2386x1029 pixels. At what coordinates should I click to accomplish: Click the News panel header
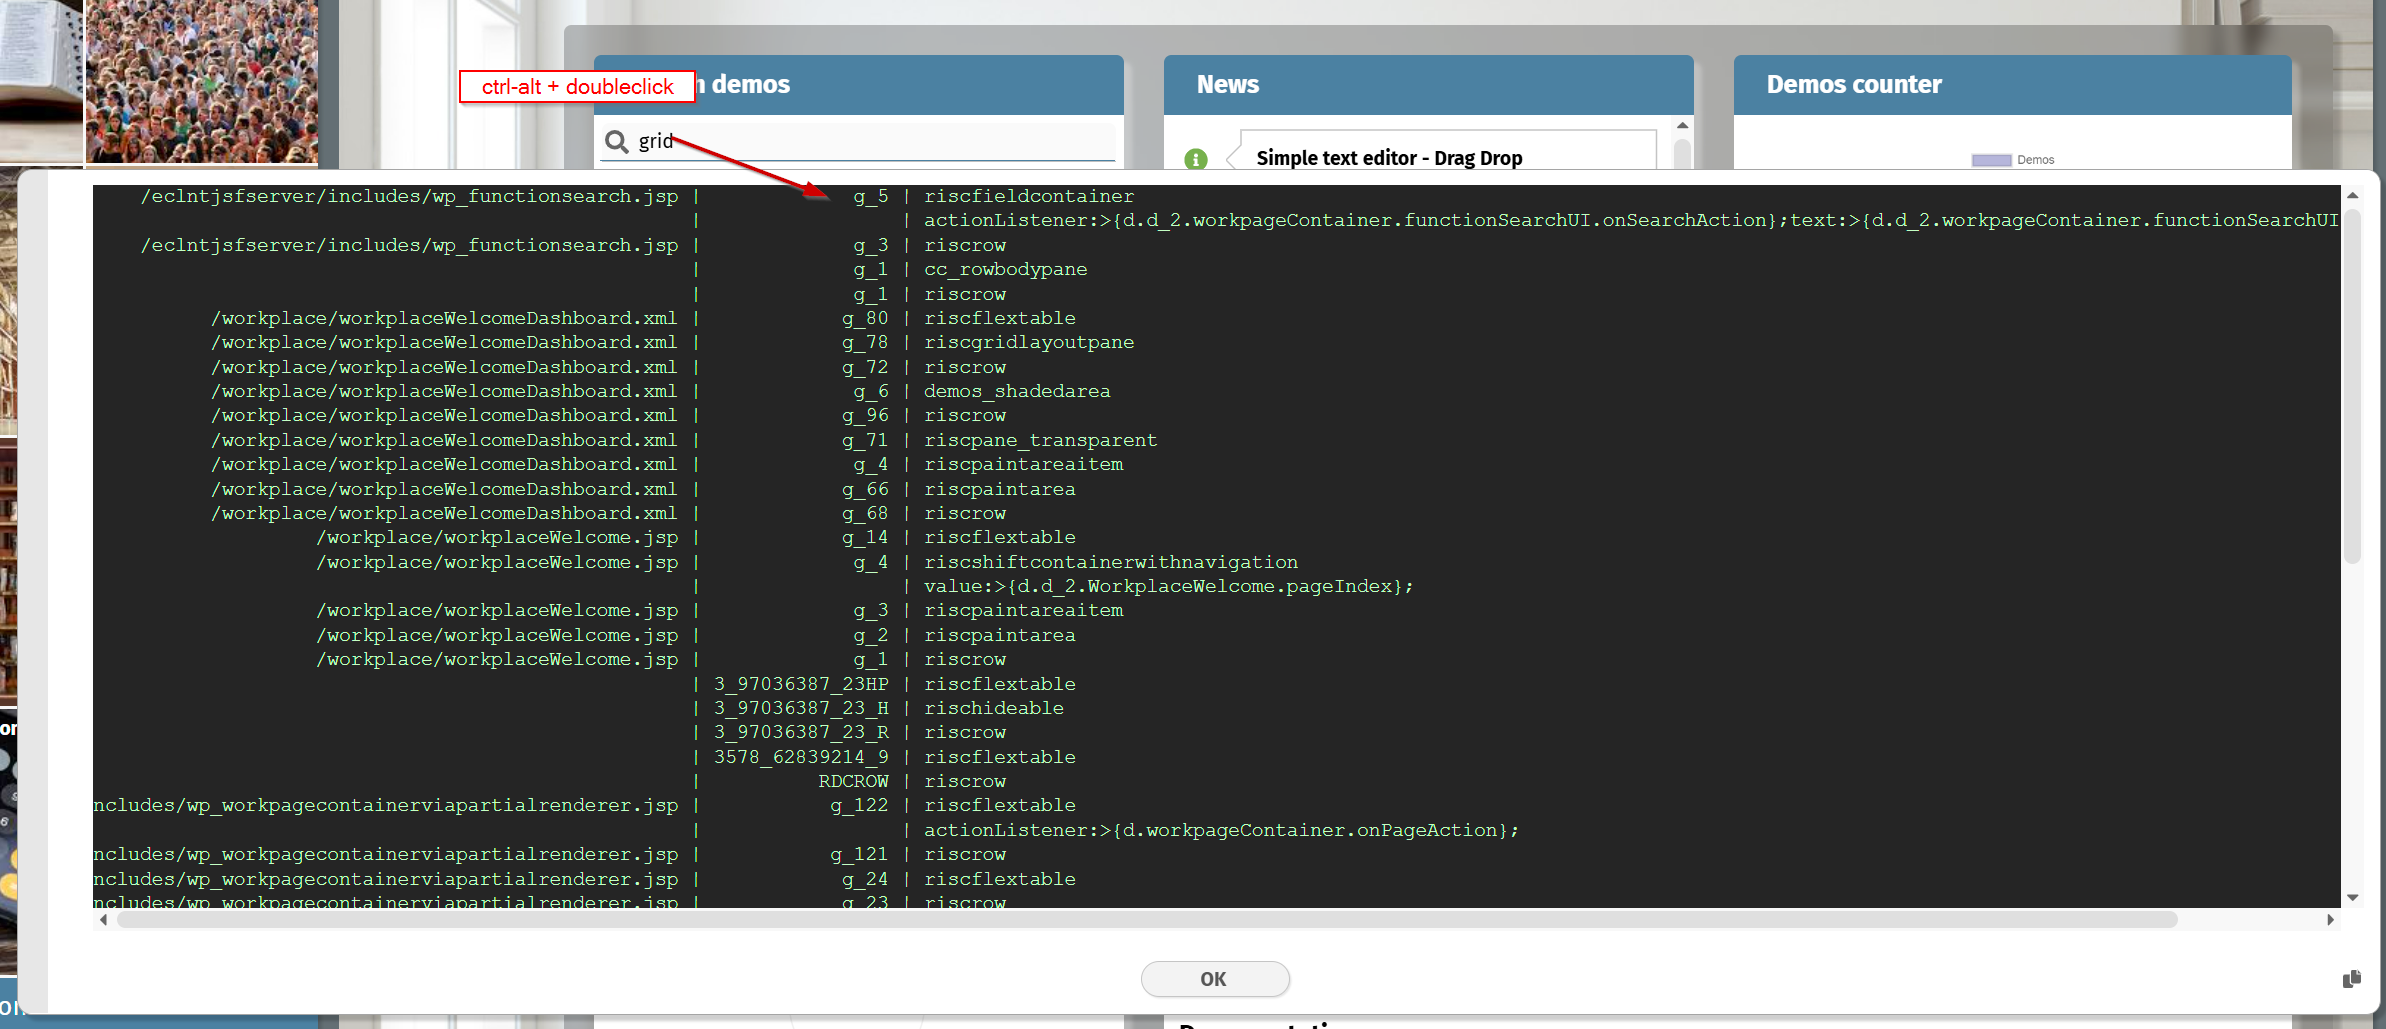1427,85
